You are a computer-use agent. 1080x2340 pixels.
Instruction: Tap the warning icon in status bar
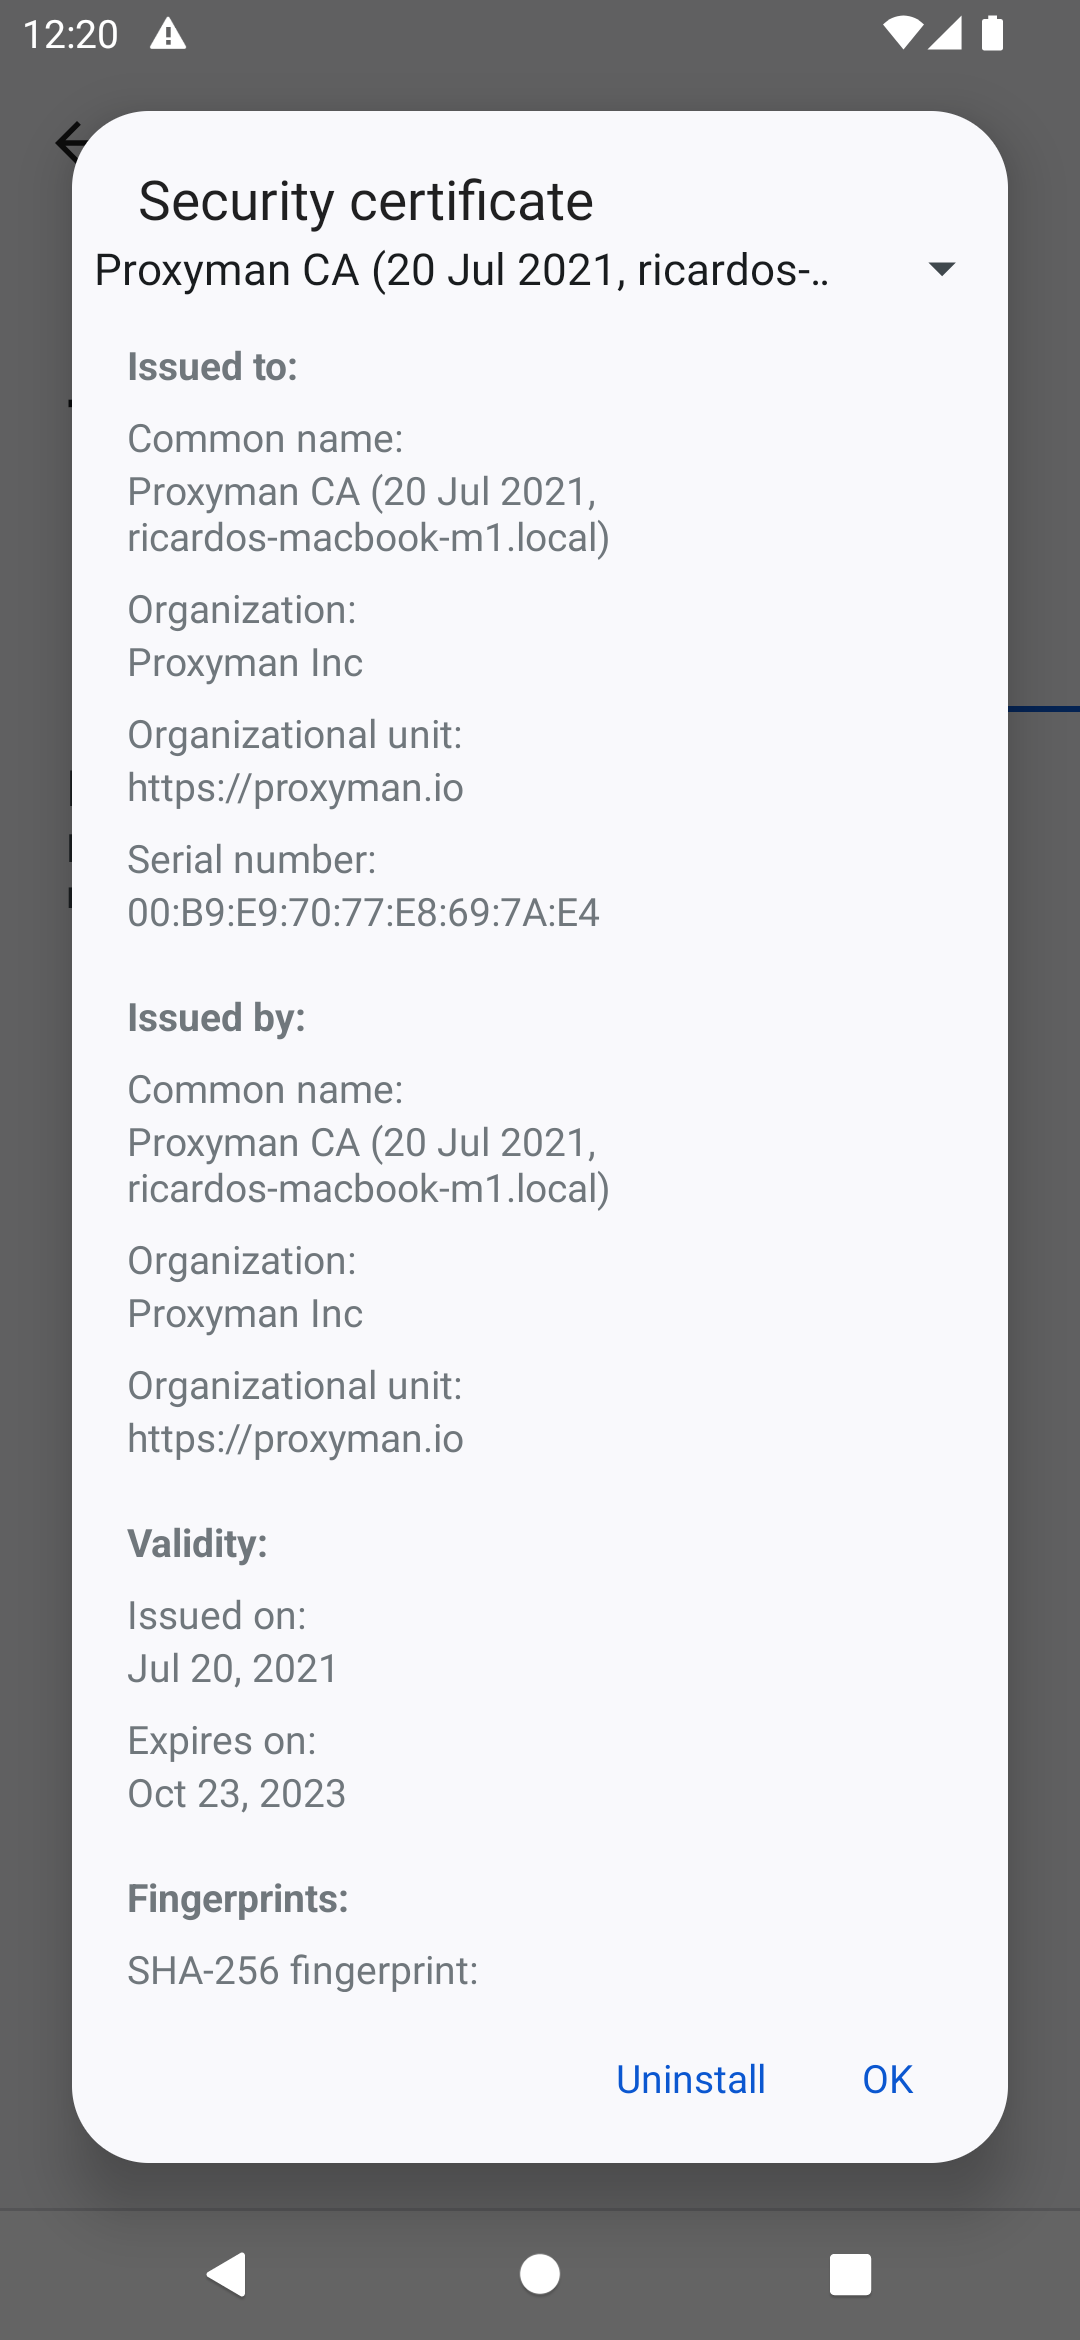point(168,34)
